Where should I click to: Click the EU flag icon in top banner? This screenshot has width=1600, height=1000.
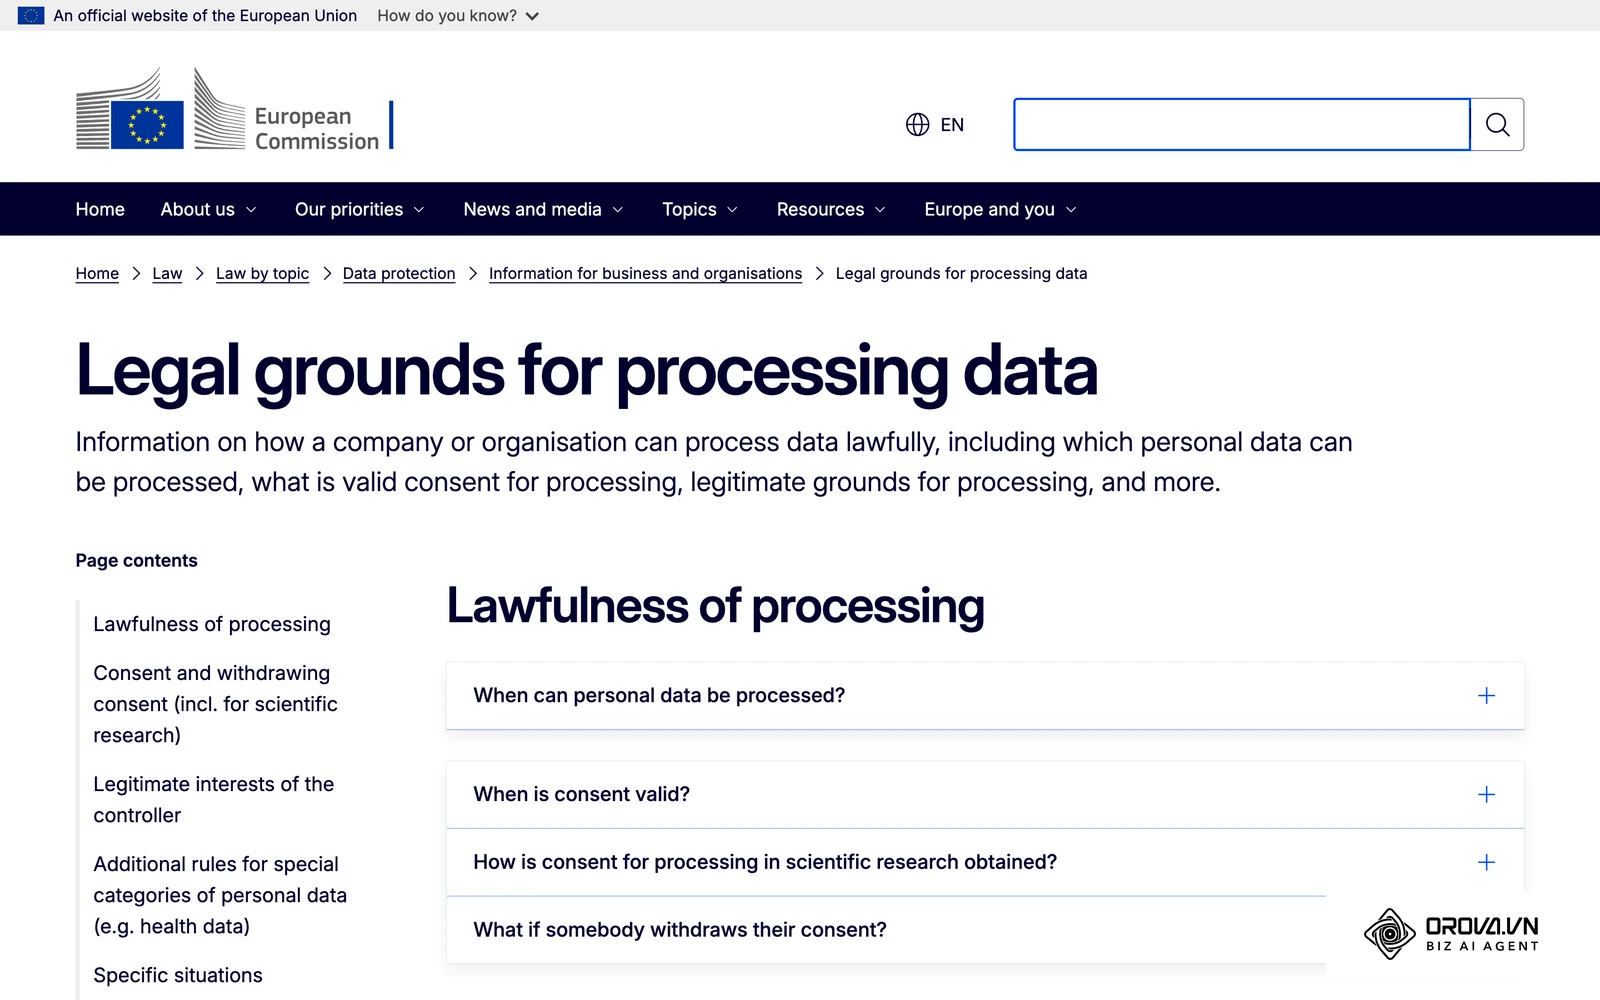31,15
